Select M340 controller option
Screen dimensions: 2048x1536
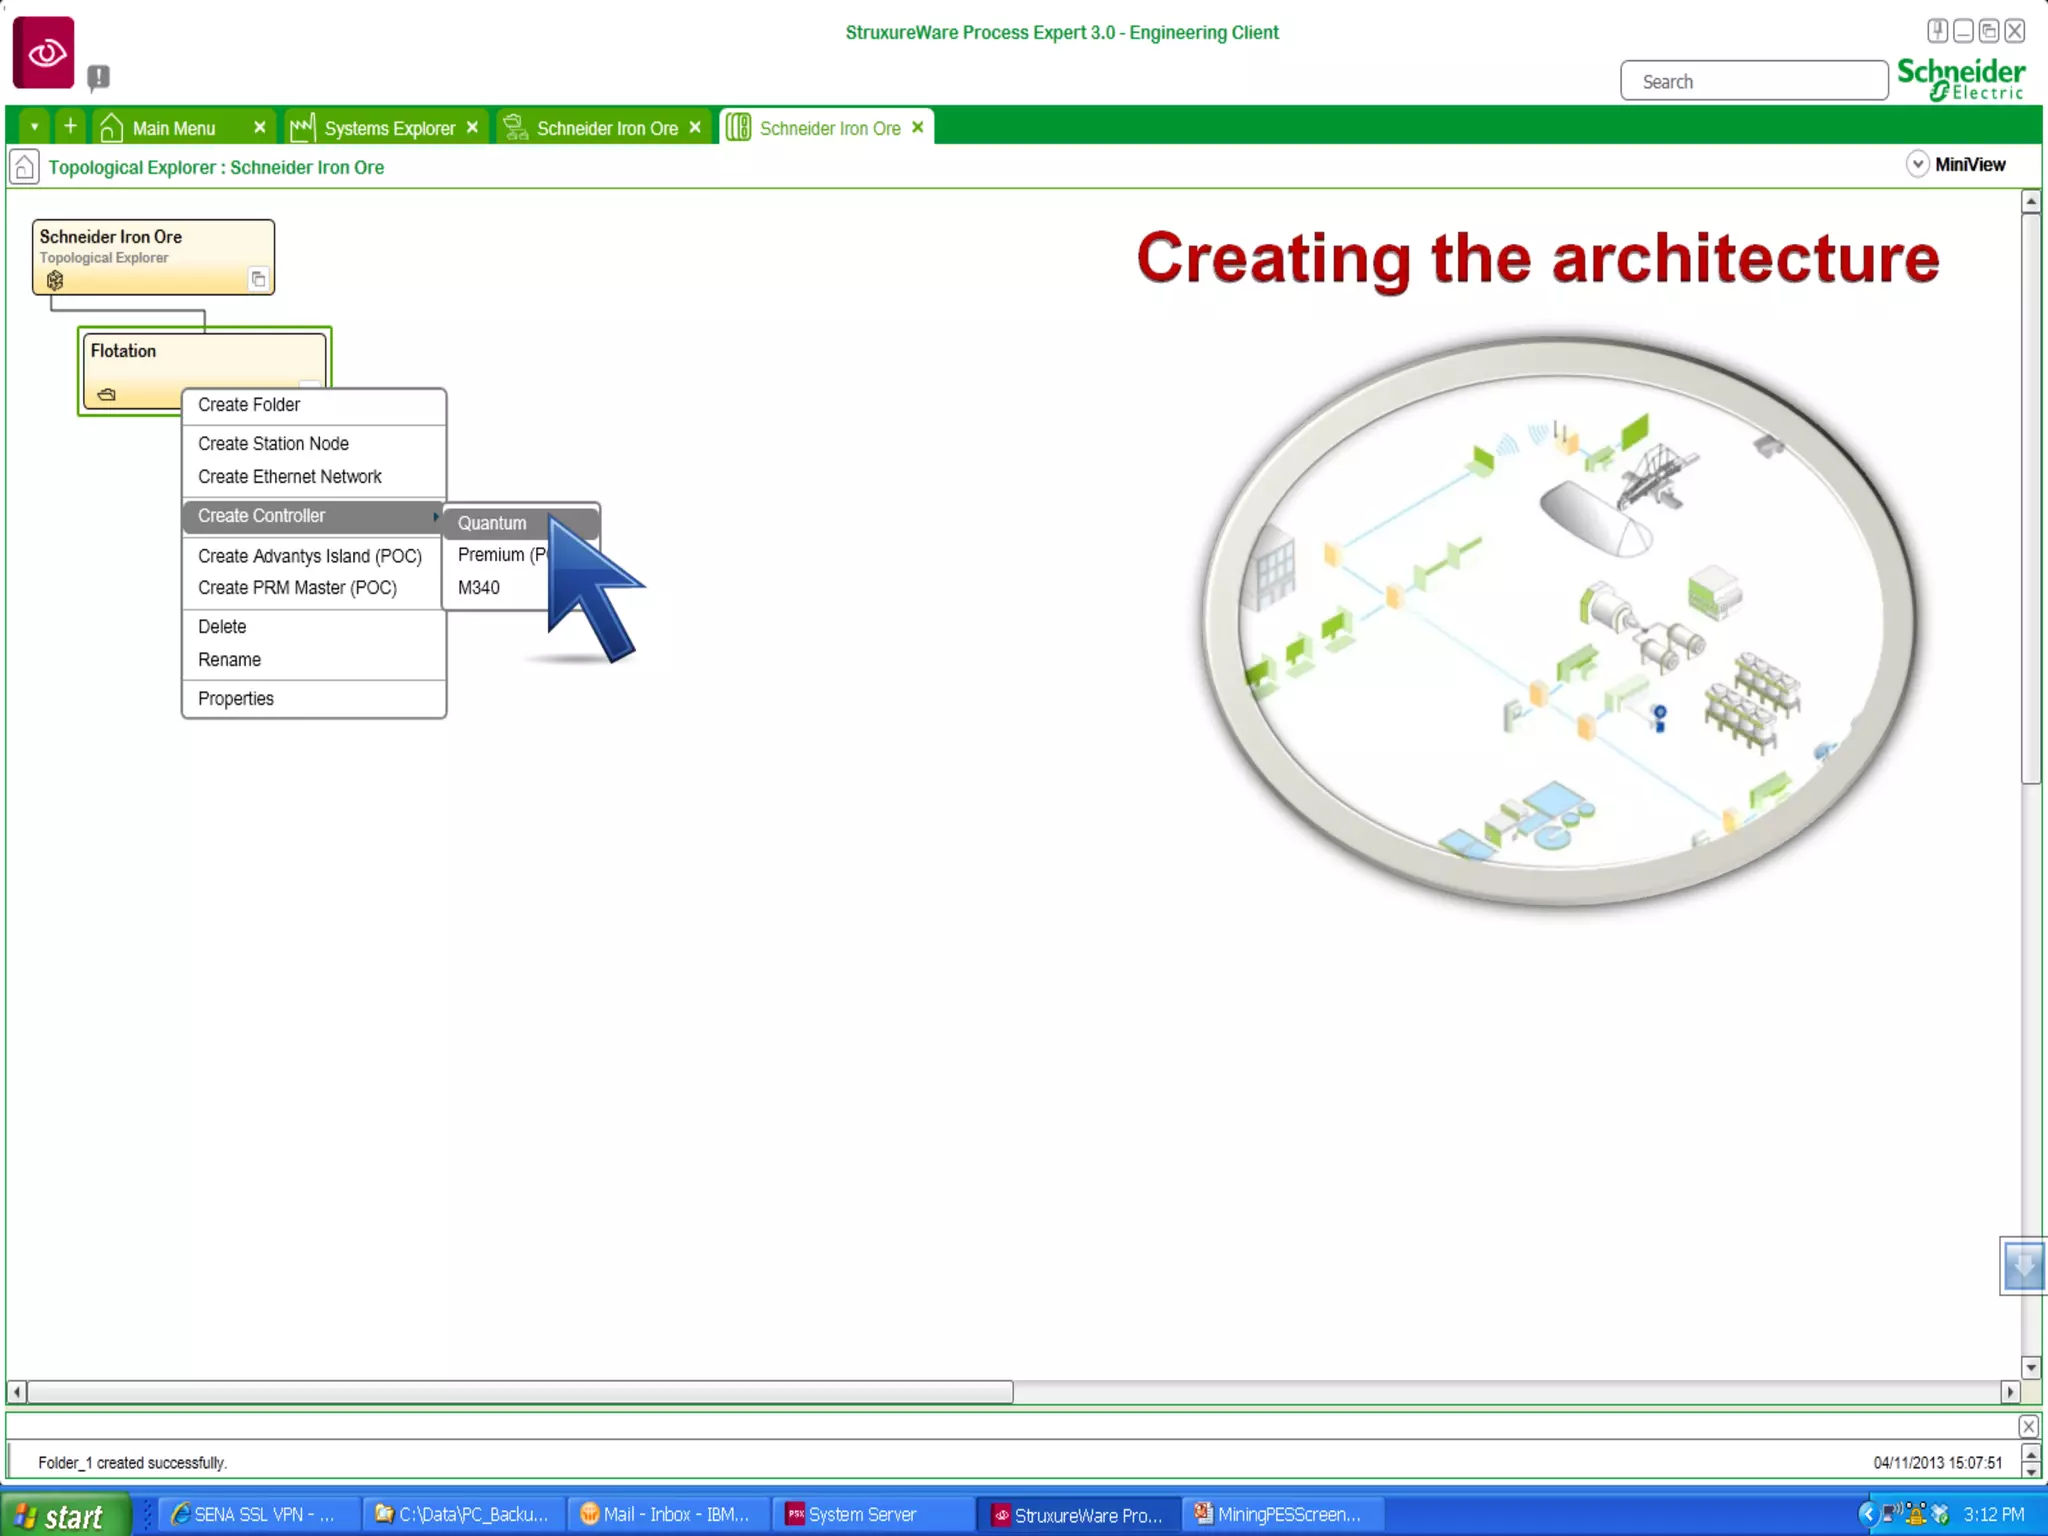[479, 588]
